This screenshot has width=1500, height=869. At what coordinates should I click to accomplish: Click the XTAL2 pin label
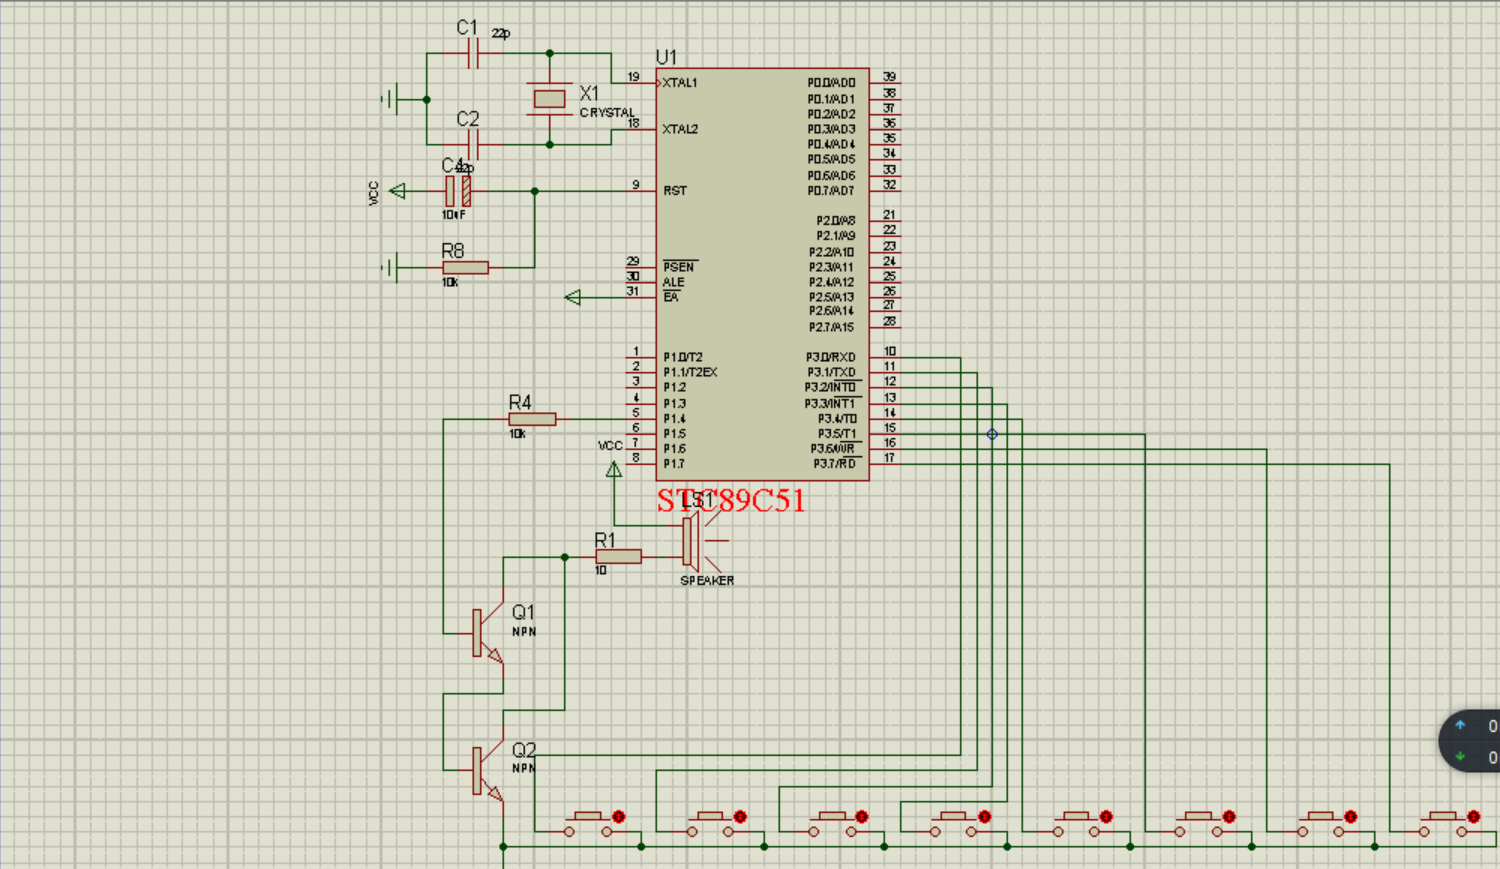[x=680, y=129]
